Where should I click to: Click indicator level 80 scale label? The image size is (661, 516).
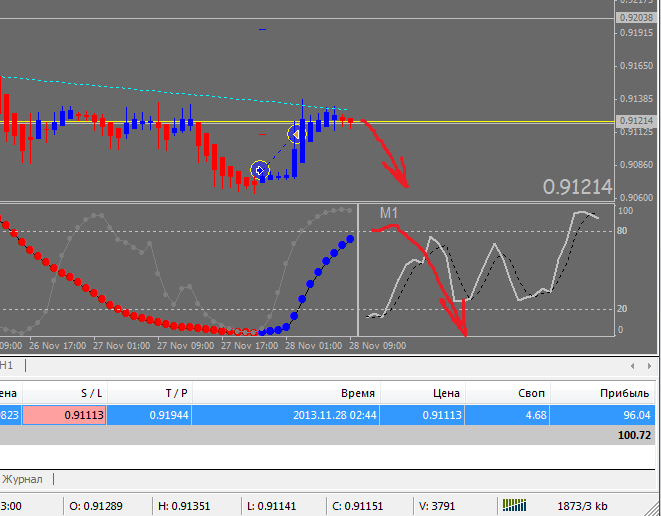(622, 231)
